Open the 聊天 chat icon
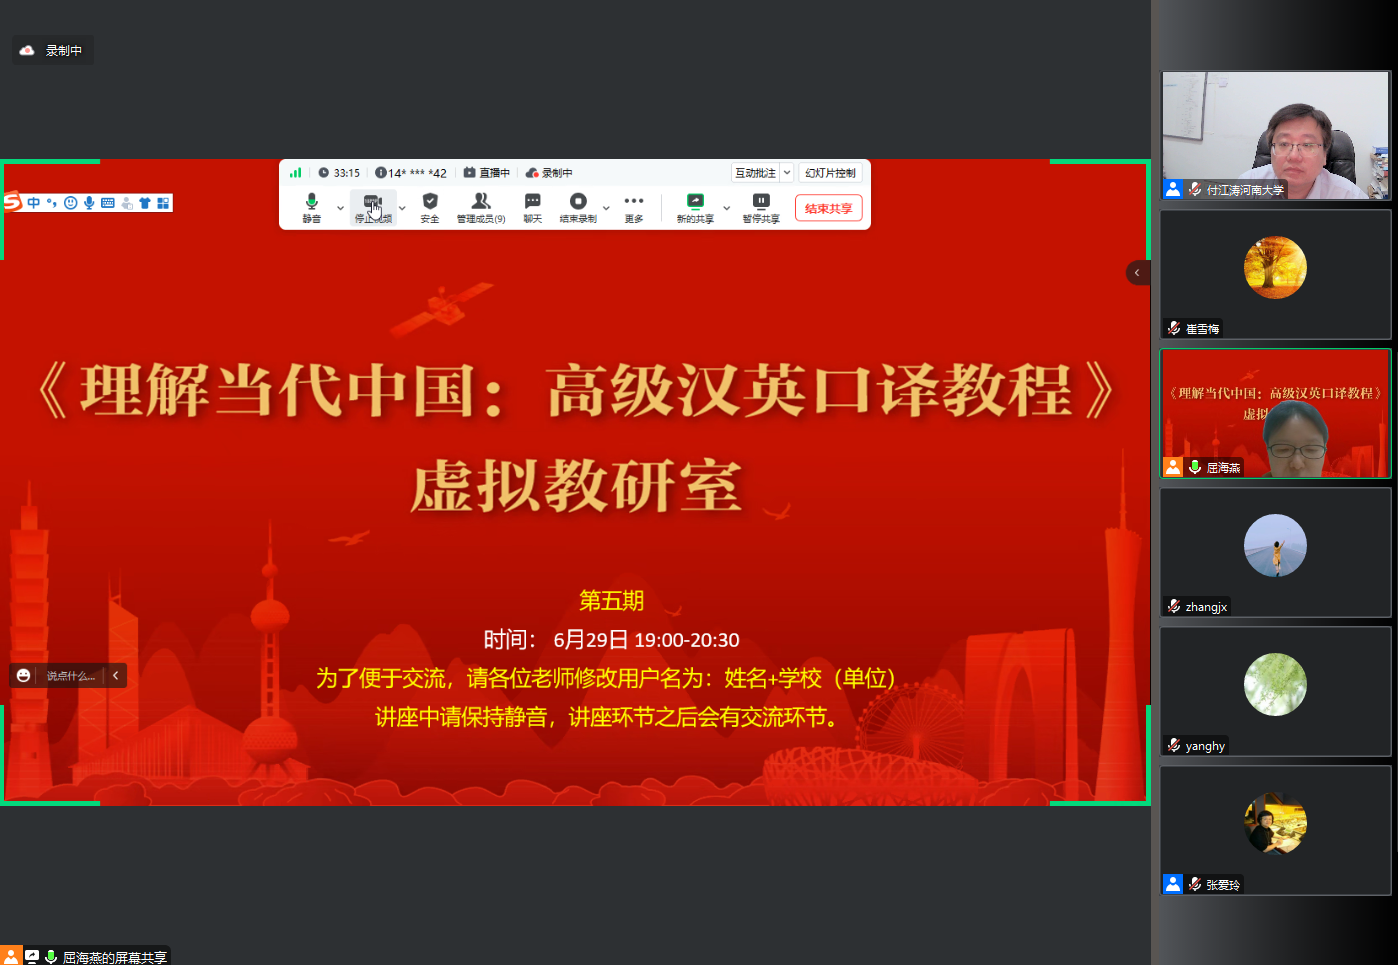Screen dimensions: 1398x965 (x=532, y=207)
